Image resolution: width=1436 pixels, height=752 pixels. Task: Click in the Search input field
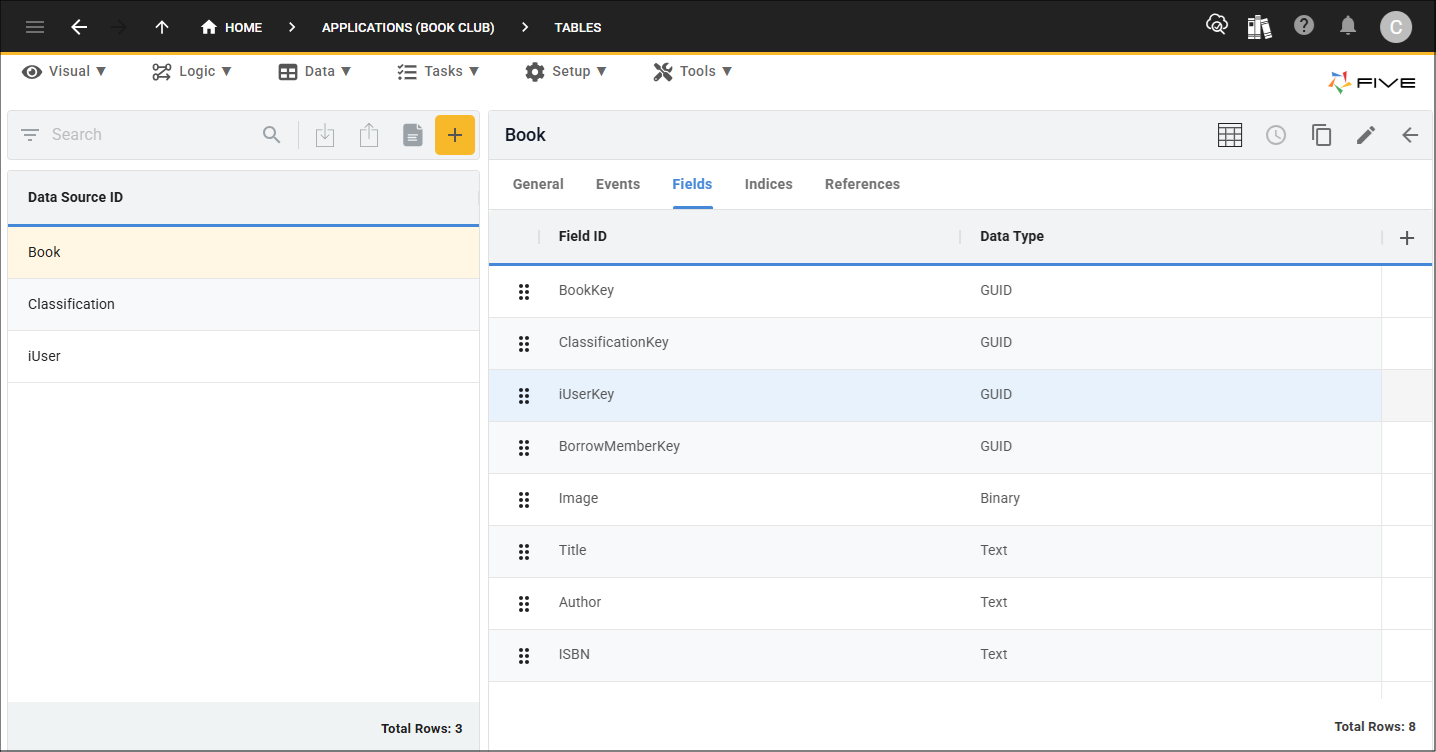[150, 135]
